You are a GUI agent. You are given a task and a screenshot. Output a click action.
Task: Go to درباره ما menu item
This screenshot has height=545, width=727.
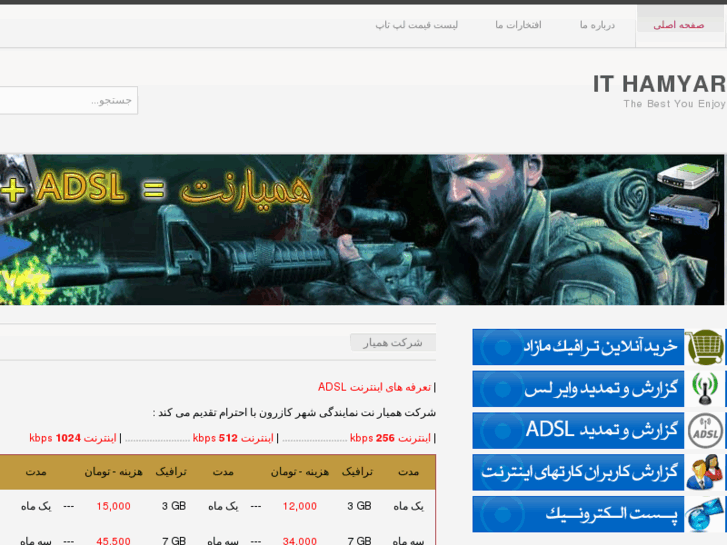[597, 25]
